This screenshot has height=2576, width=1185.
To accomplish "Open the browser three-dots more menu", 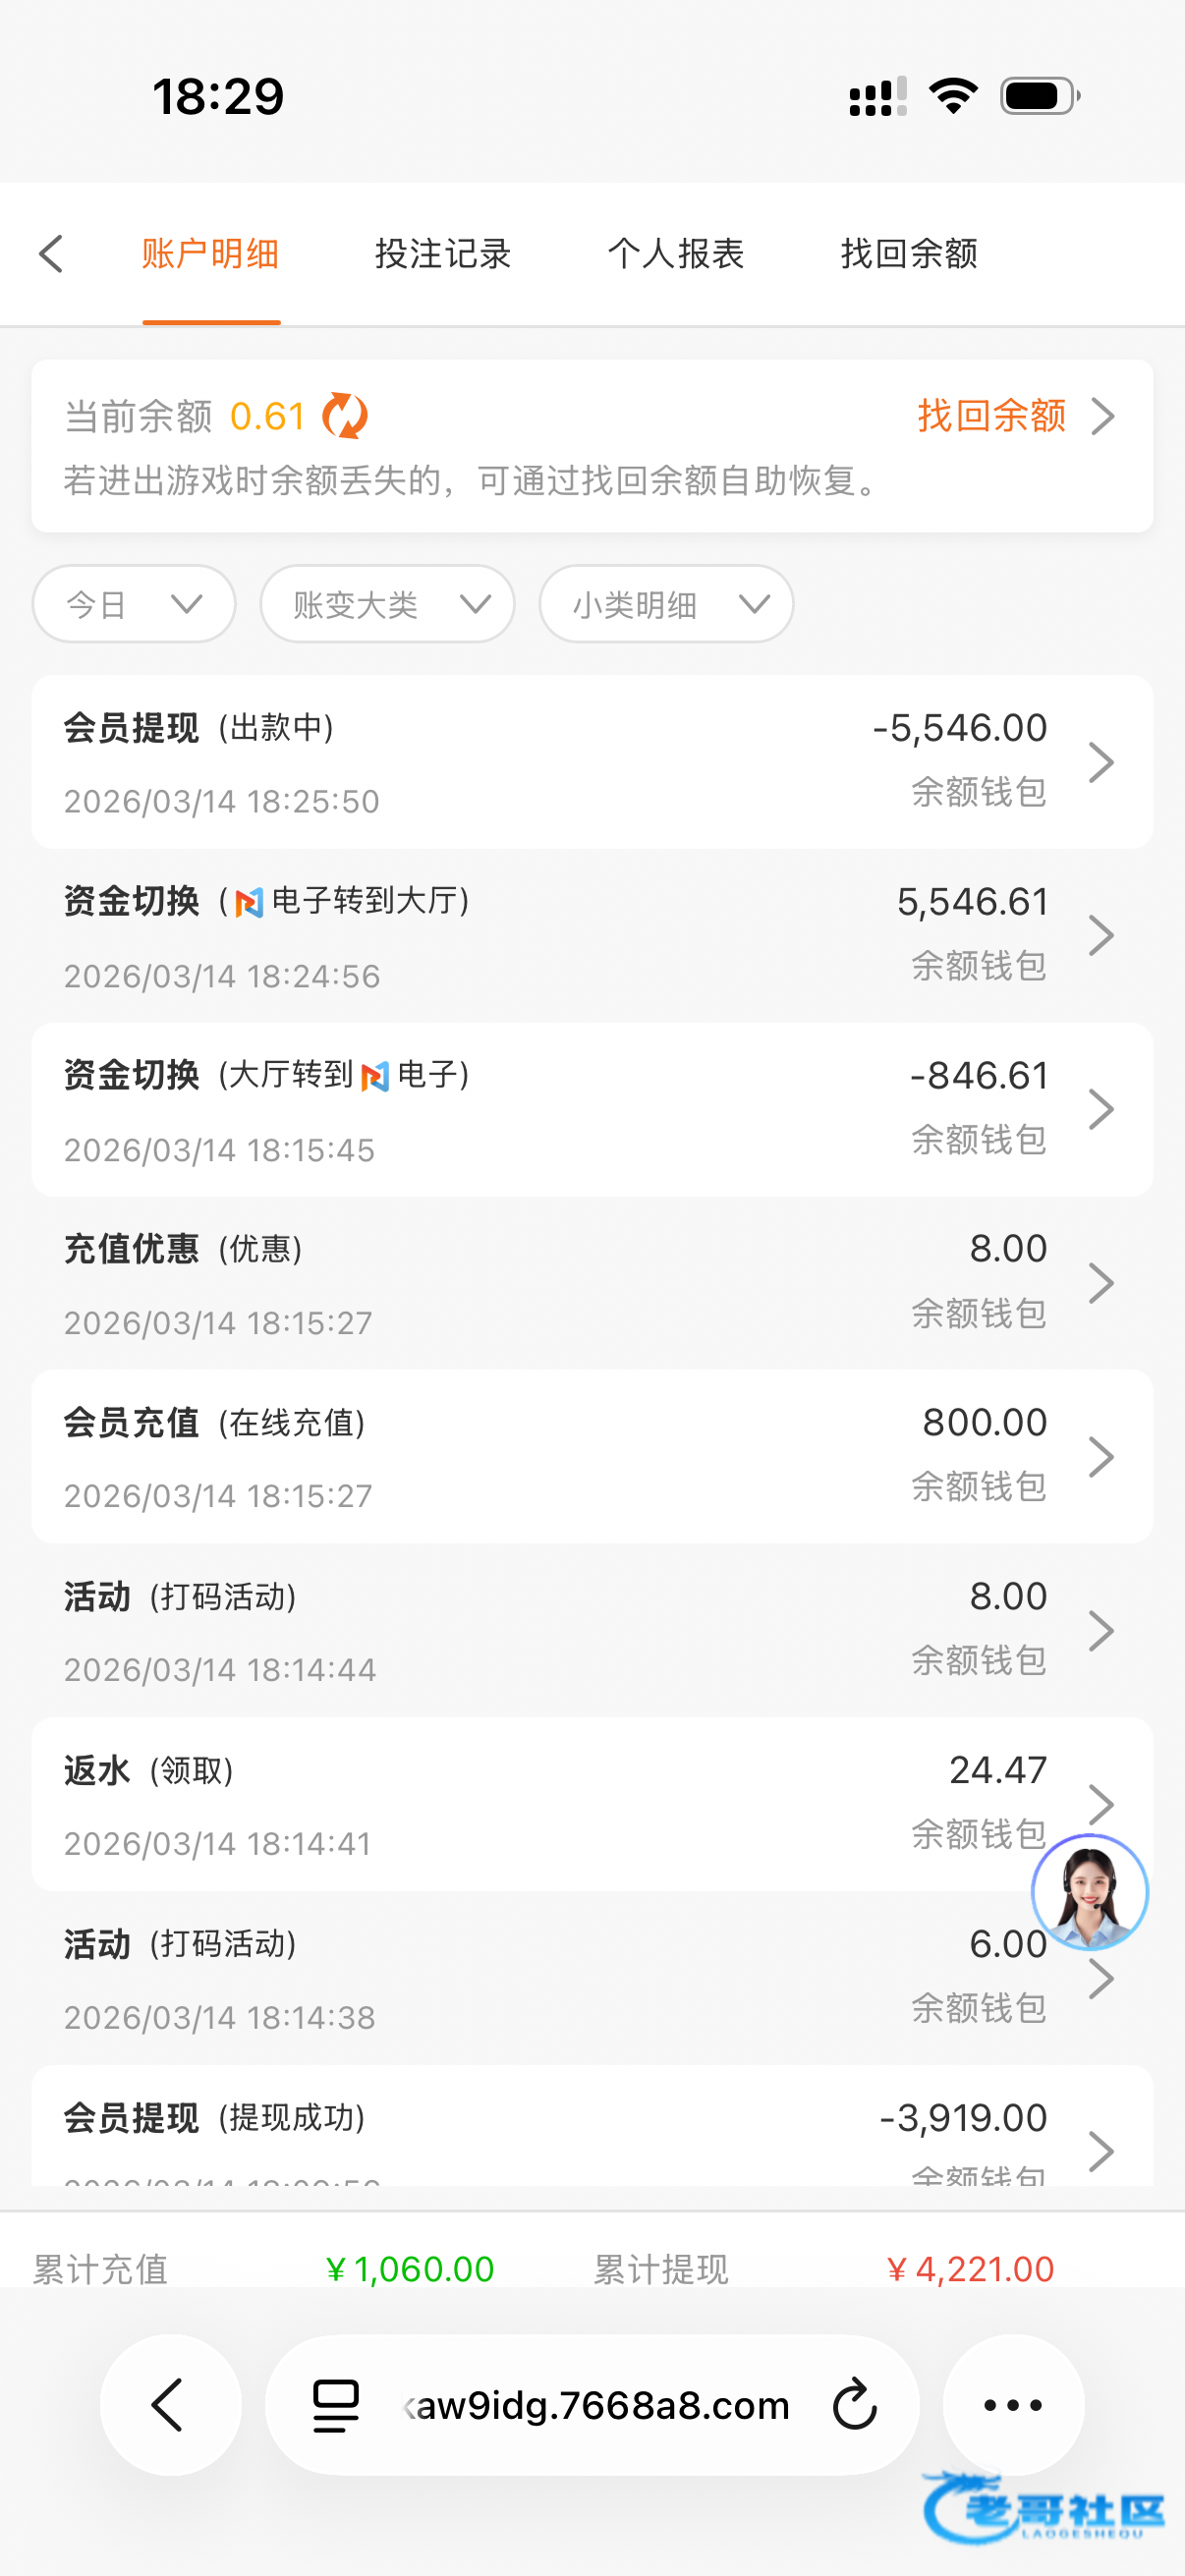I will [x=1013, y=2405].
